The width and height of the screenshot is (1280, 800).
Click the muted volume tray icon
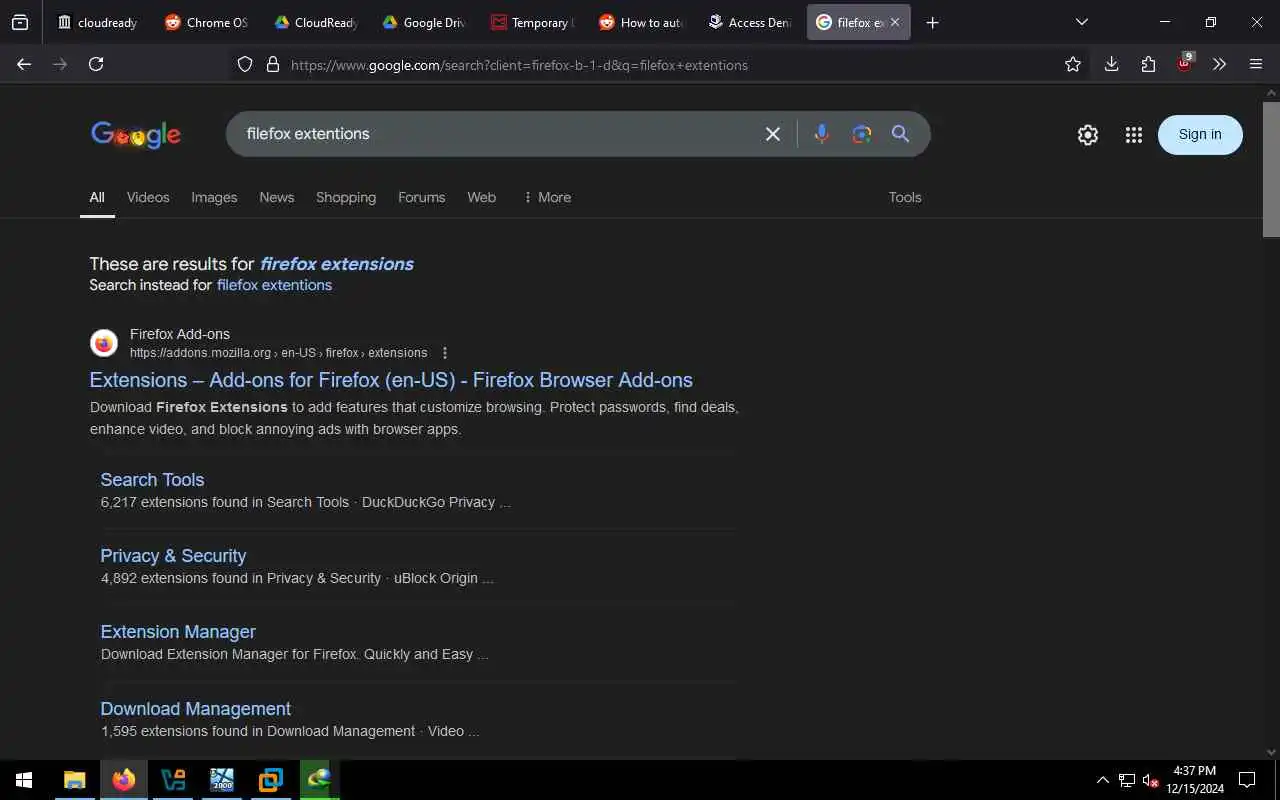pos(1150,781)
